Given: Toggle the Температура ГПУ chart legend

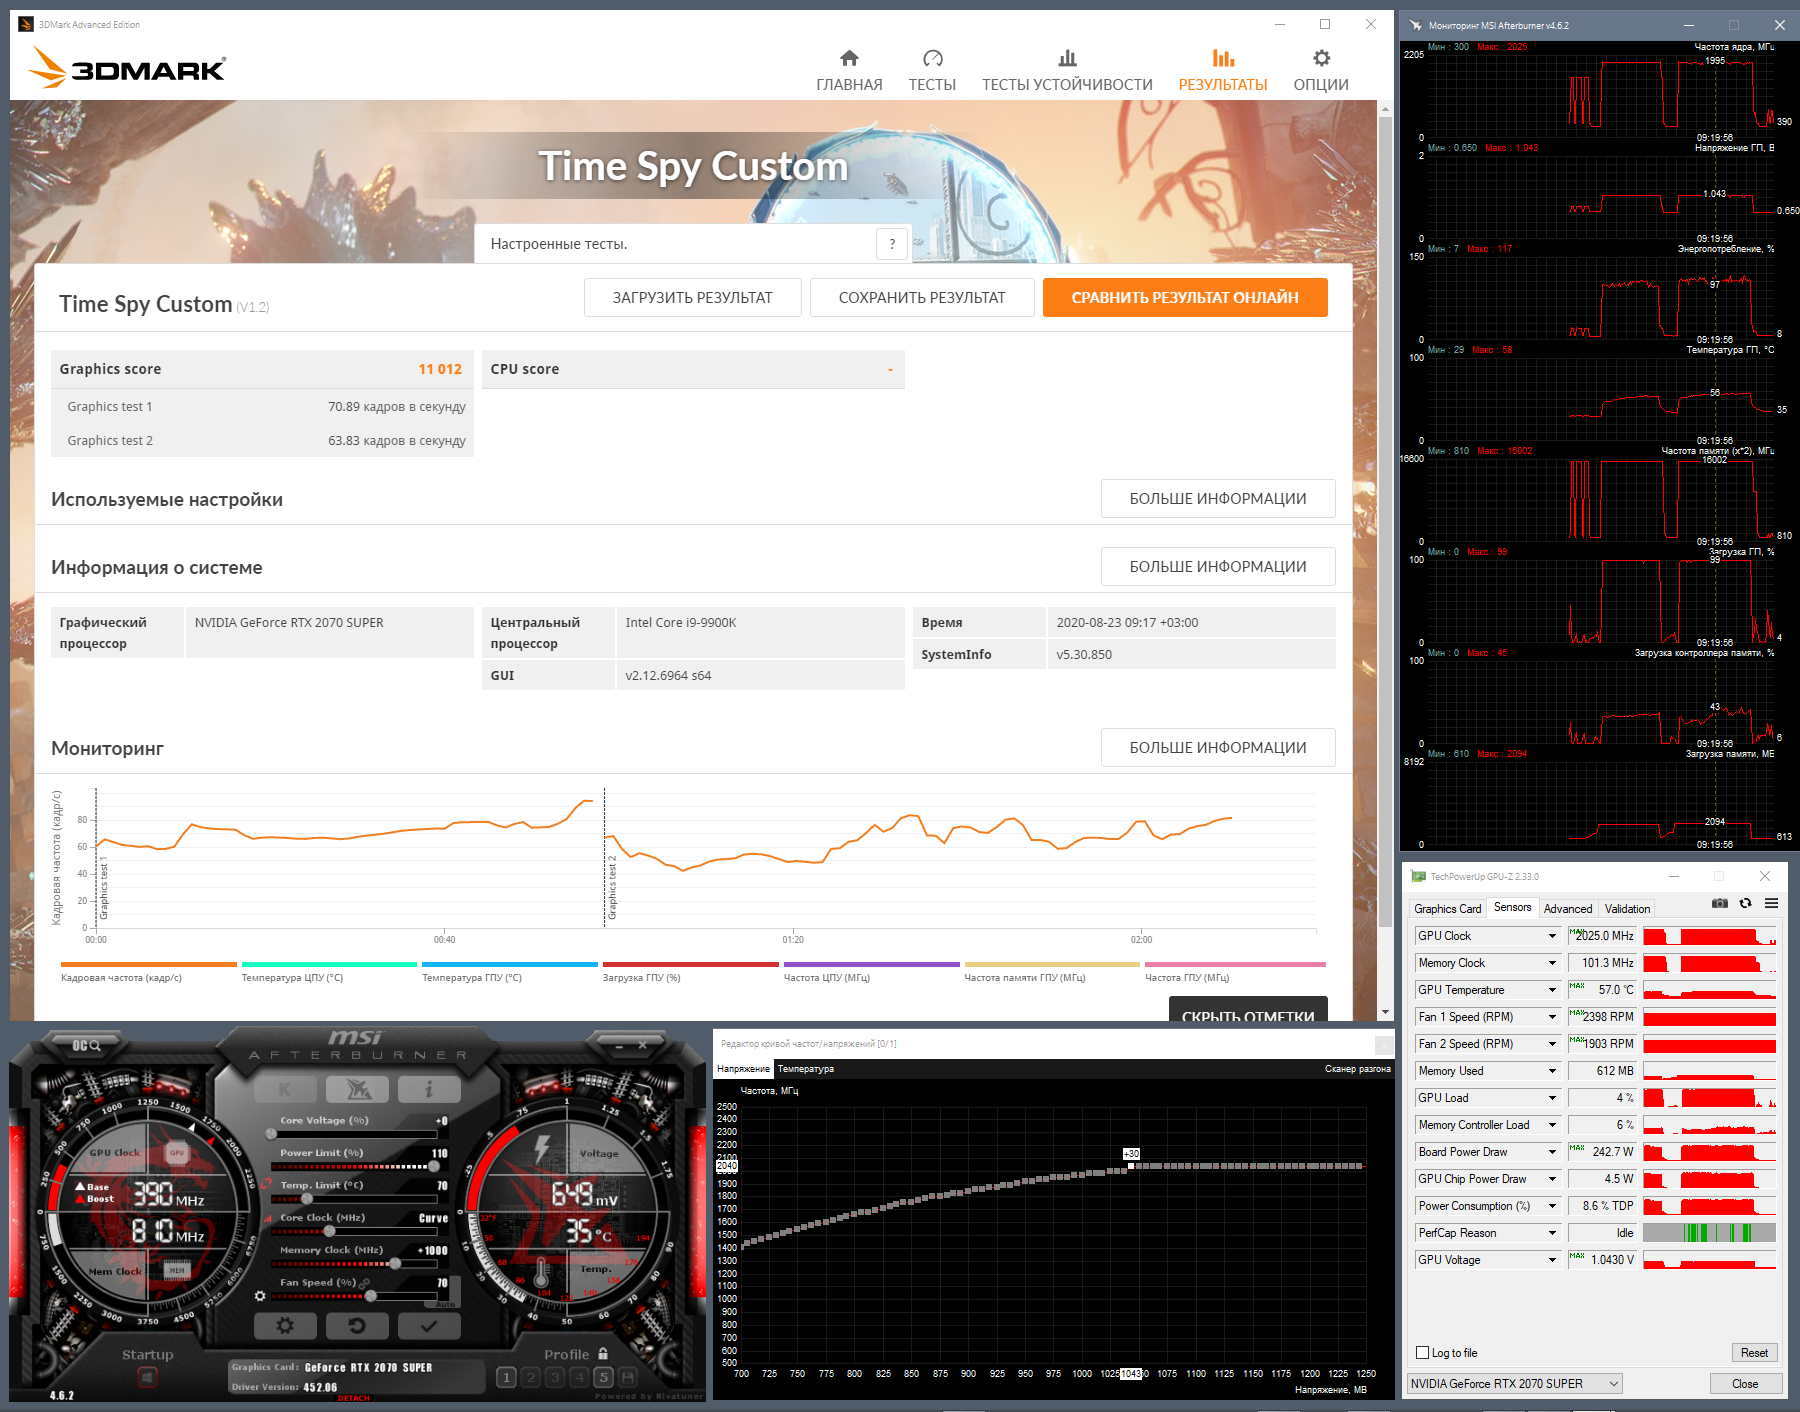Looking at the screenshot, I should click(510, 972).
